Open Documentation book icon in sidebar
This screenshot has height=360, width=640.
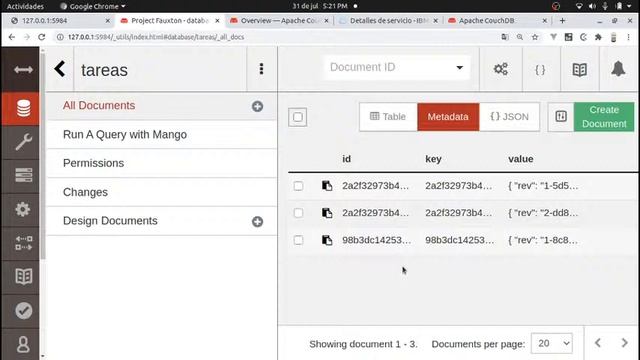[x=23, y=276]
